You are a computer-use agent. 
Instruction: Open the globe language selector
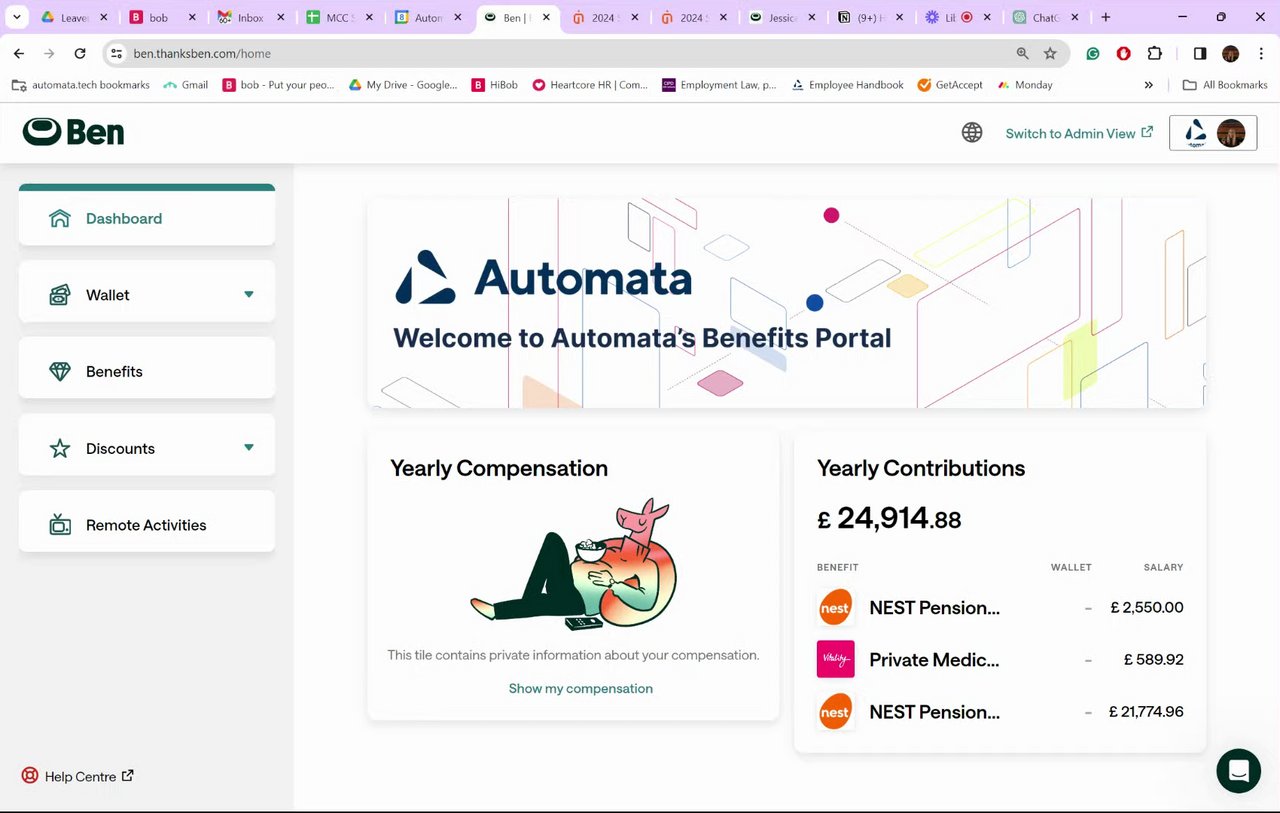972,133
